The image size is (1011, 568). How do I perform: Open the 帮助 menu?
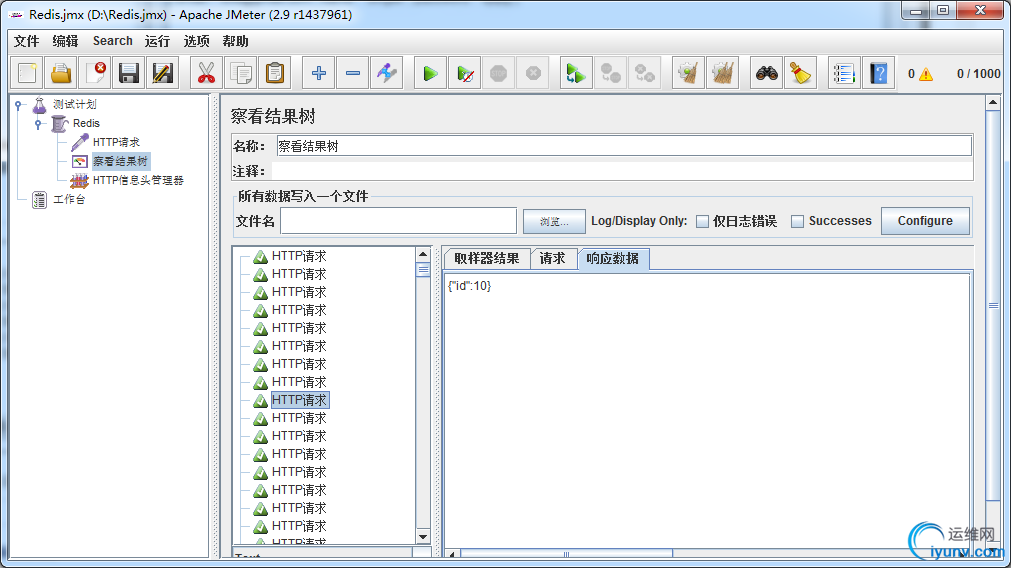pyautogui.click(x=235, y=41)
